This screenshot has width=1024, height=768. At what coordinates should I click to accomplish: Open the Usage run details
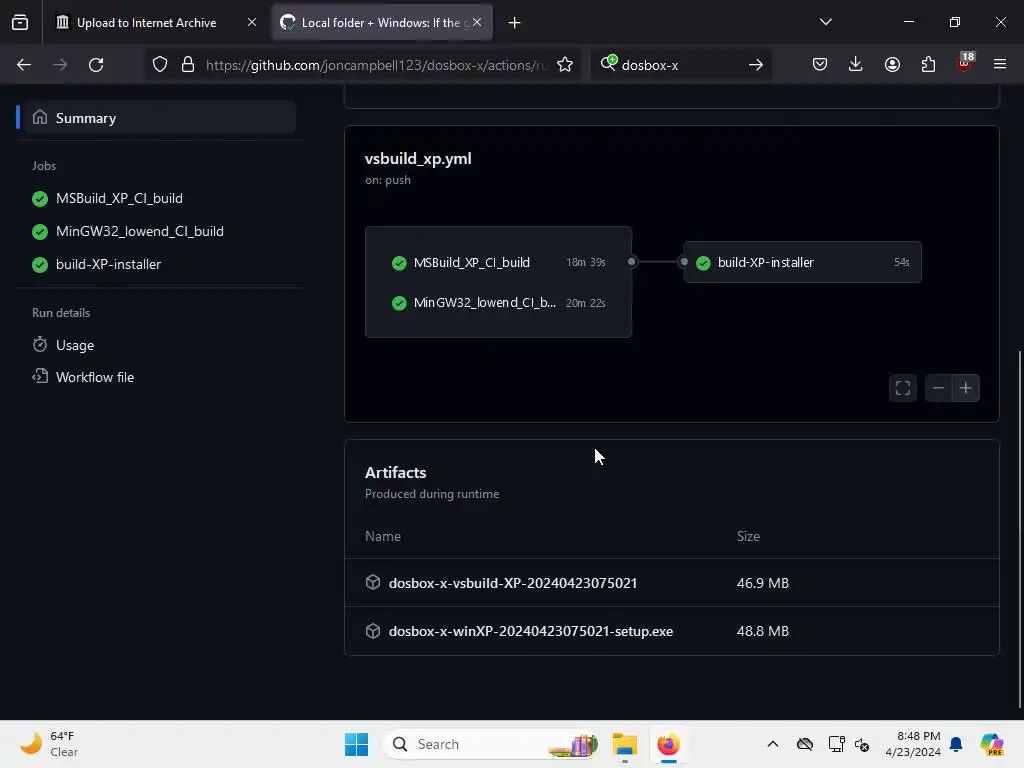[74, 345]
